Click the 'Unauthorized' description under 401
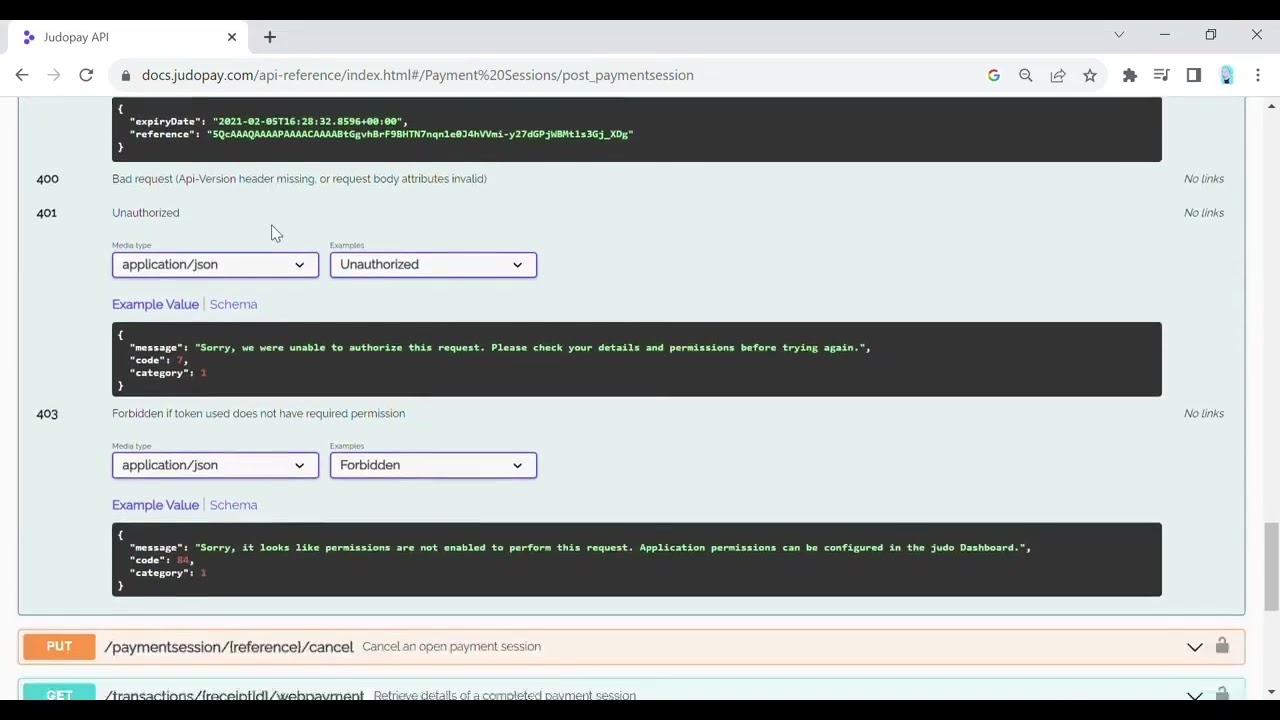 point(146,213)
